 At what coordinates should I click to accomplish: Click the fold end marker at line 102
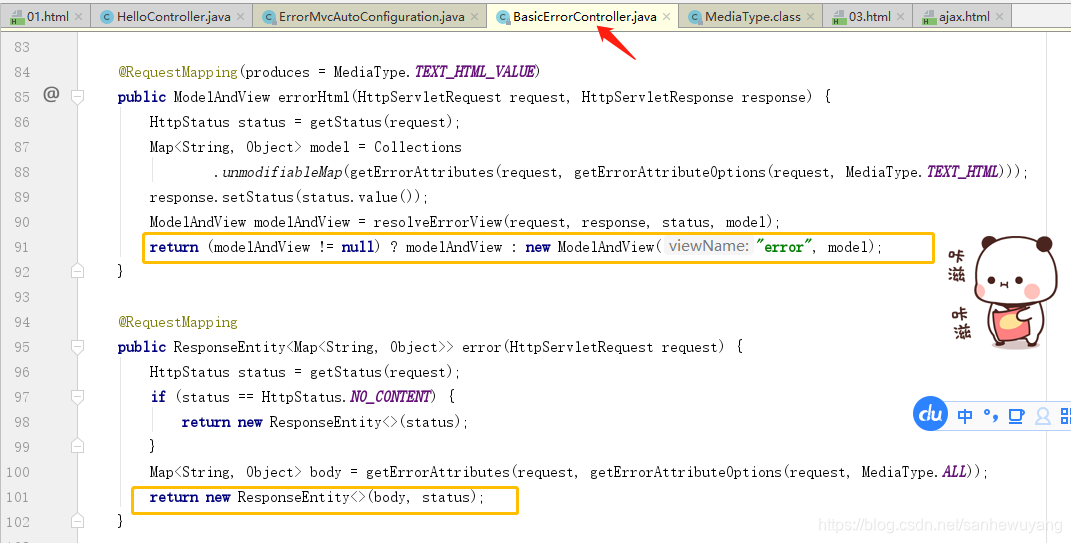77,521
